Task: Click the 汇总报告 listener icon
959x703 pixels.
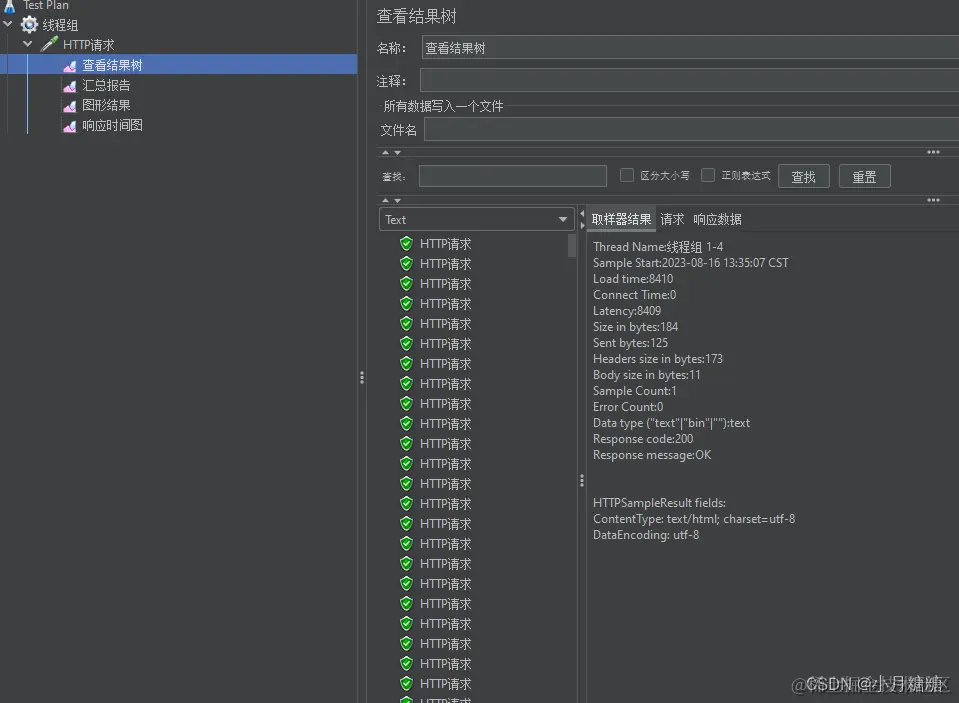Action: point(70,86)
